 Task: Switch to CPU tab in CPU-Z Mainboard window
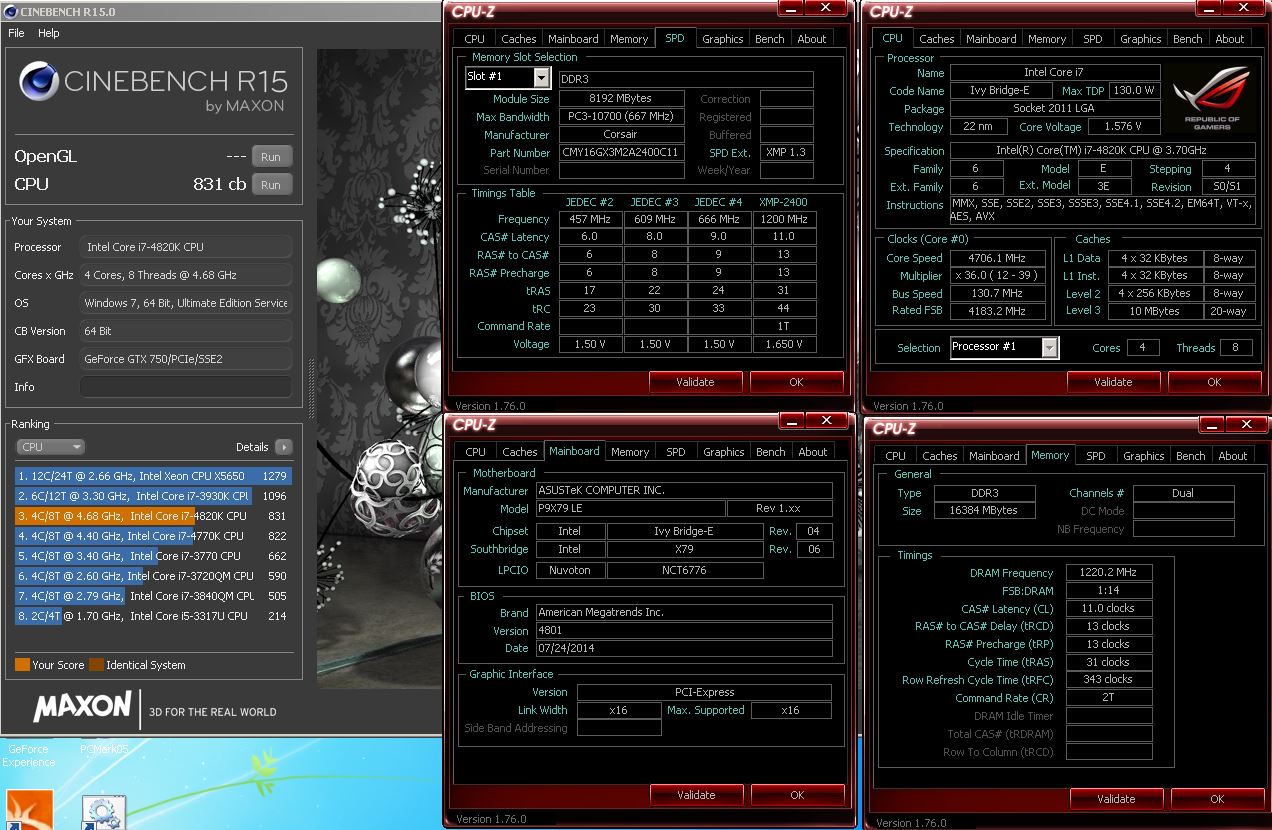coord(475,452)
